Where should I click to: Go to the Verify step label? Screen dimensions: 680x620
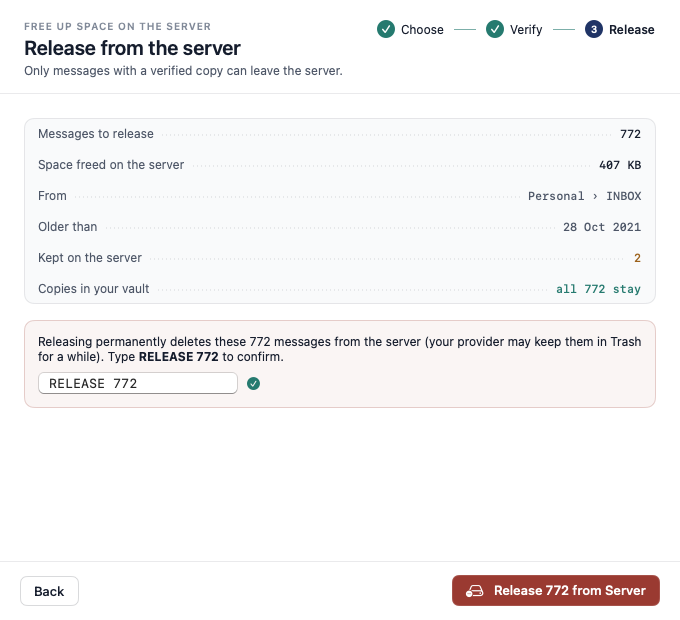pyautogui.click(x=526, y=29)
